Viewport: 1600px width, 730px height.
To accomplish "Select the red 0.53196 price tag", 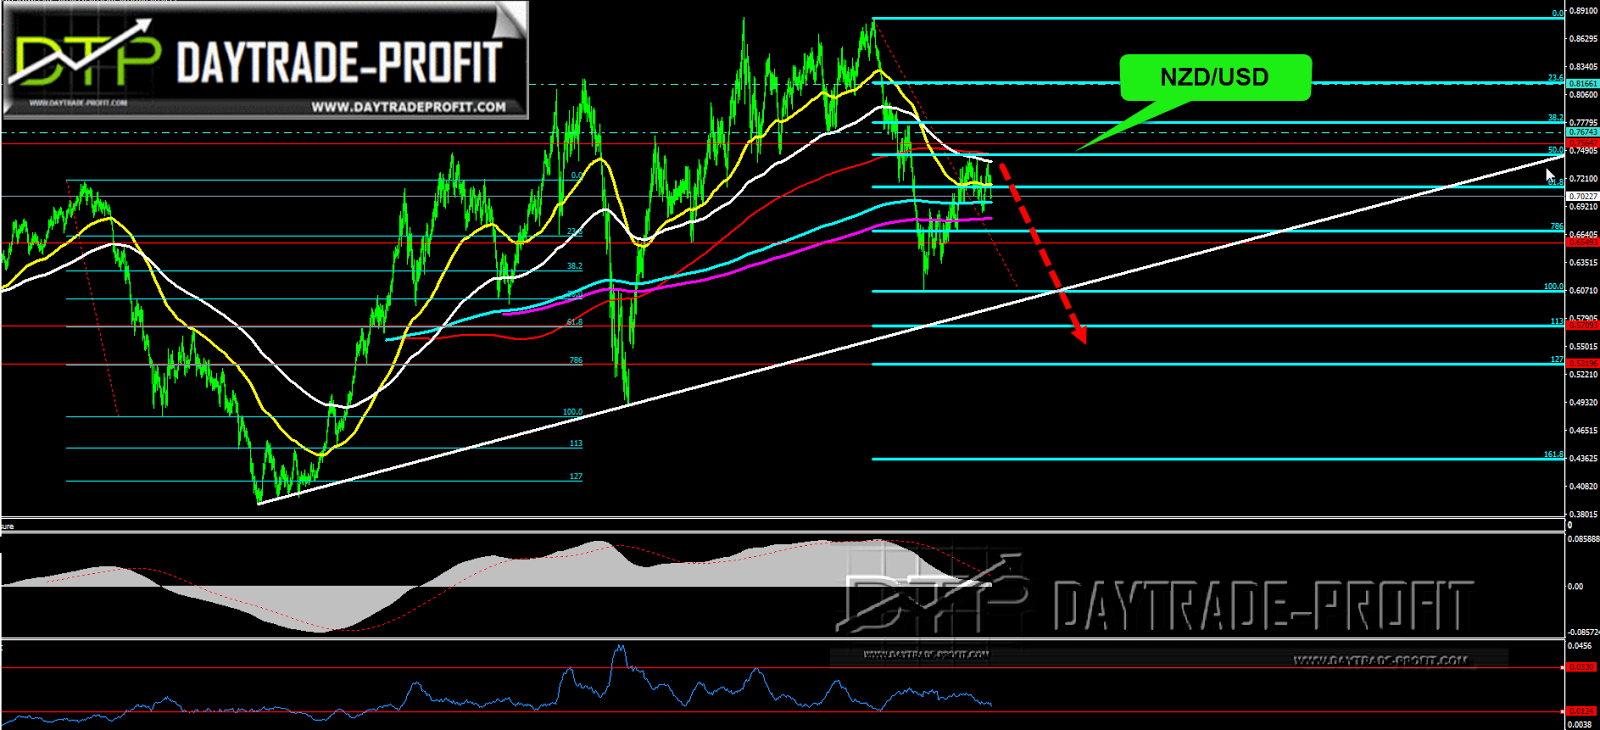I will (1583, 363).
